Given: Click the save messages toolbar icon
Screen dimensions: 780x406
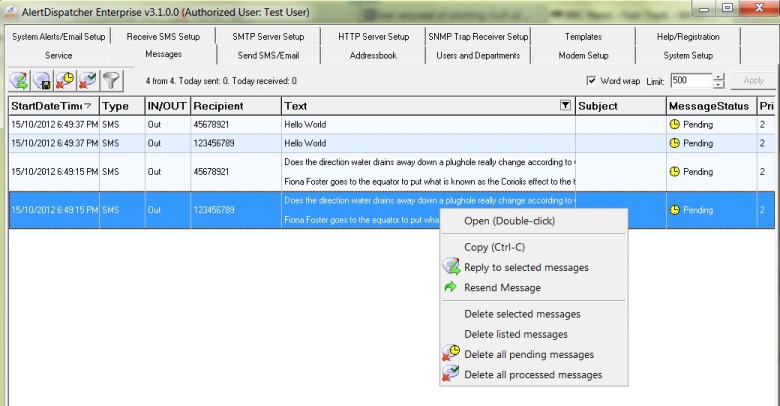Looking at the screenshot, I should (42, 80).
